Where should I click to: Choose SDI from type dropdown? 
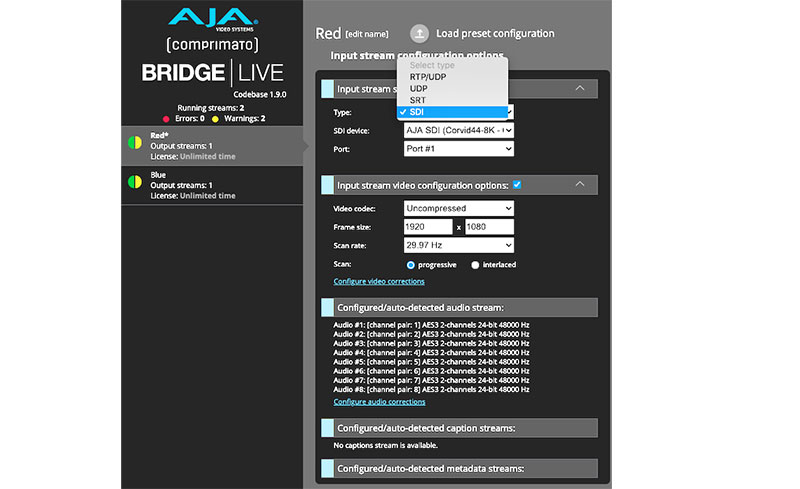point(453,112)
